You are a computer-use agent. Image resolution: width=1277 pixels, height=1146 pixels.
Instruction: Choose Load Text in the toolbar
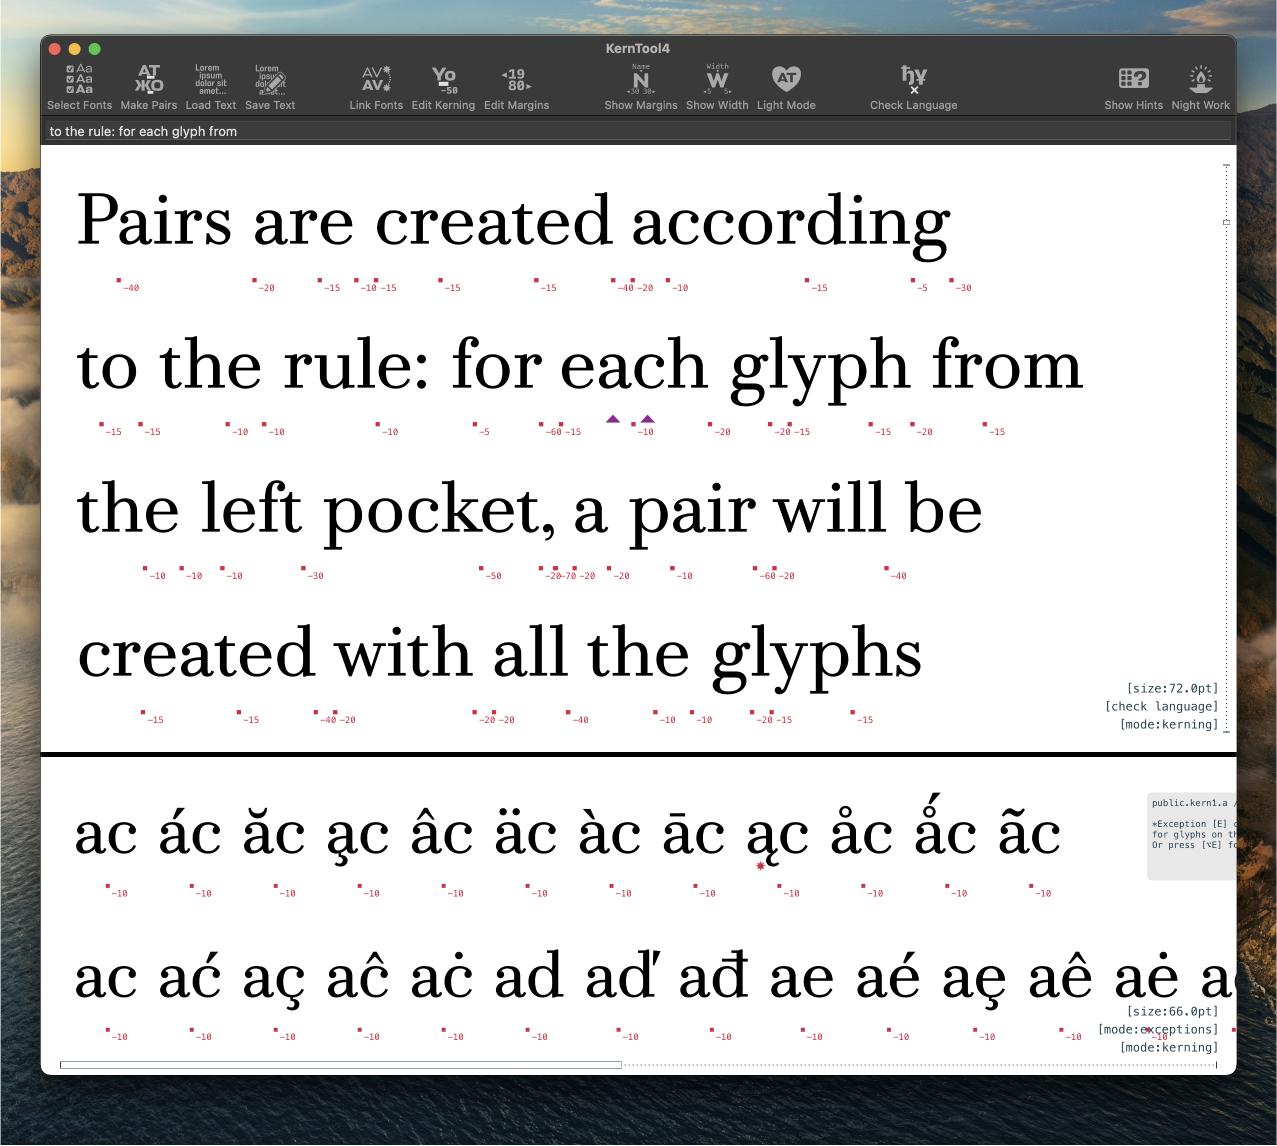point(211,87)
